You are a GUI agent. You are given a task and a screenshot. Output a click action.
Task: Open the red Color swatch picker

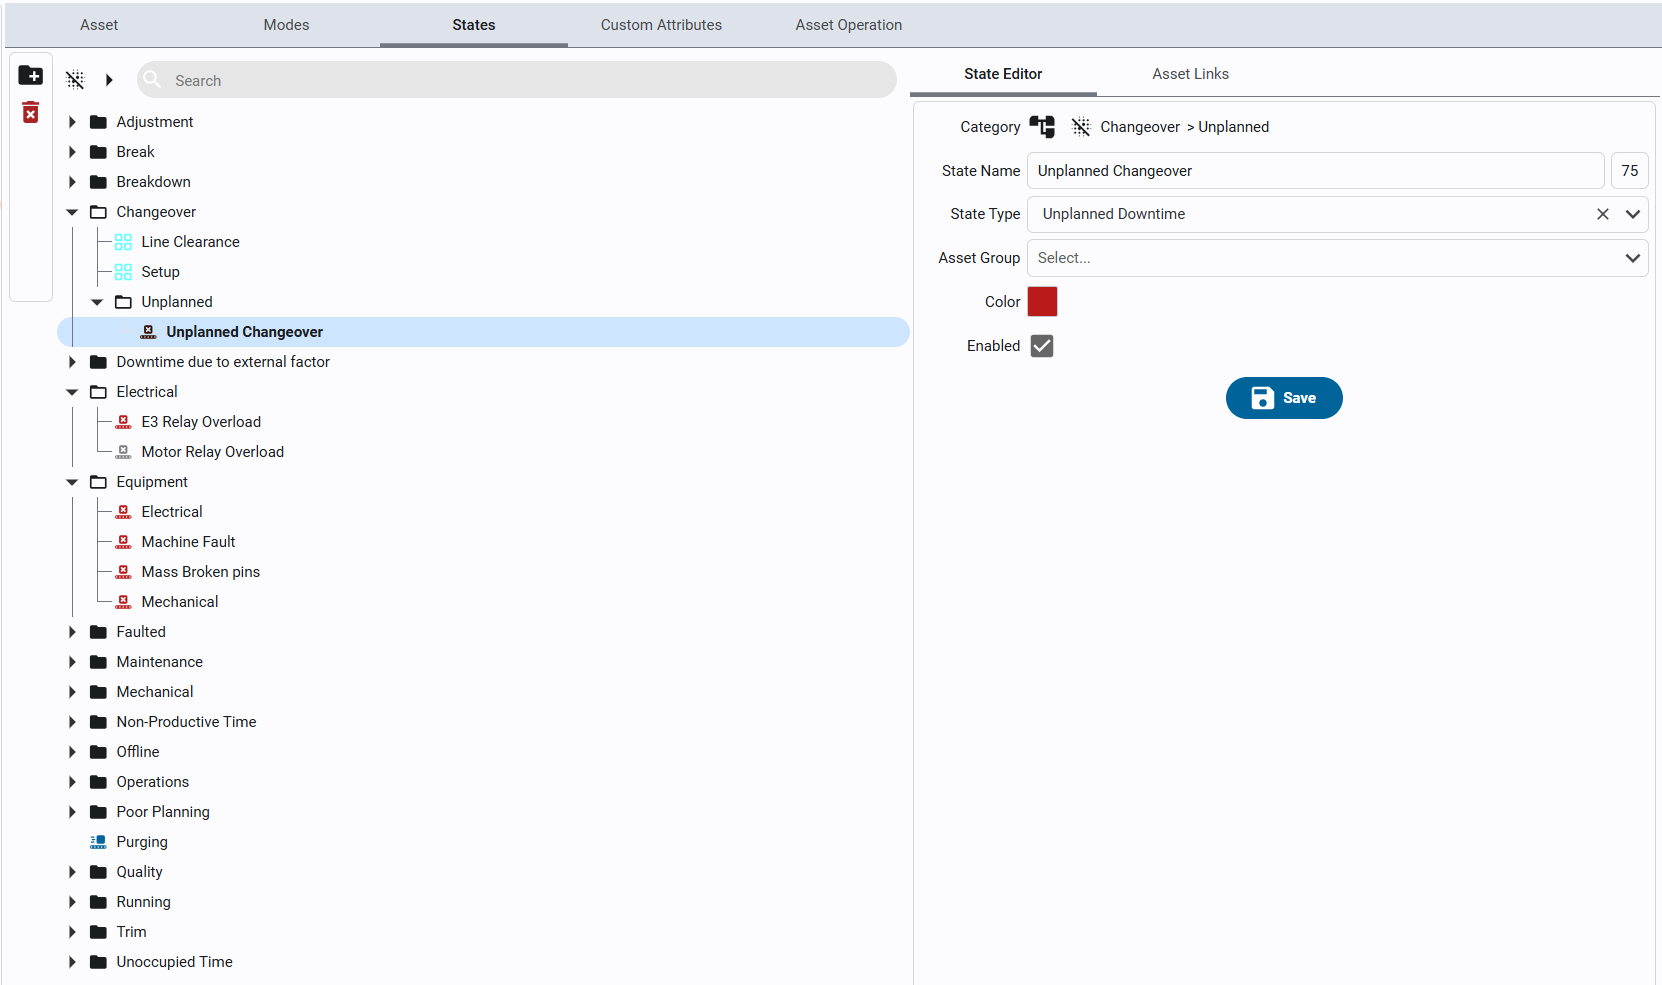(x=1042, y=302)
